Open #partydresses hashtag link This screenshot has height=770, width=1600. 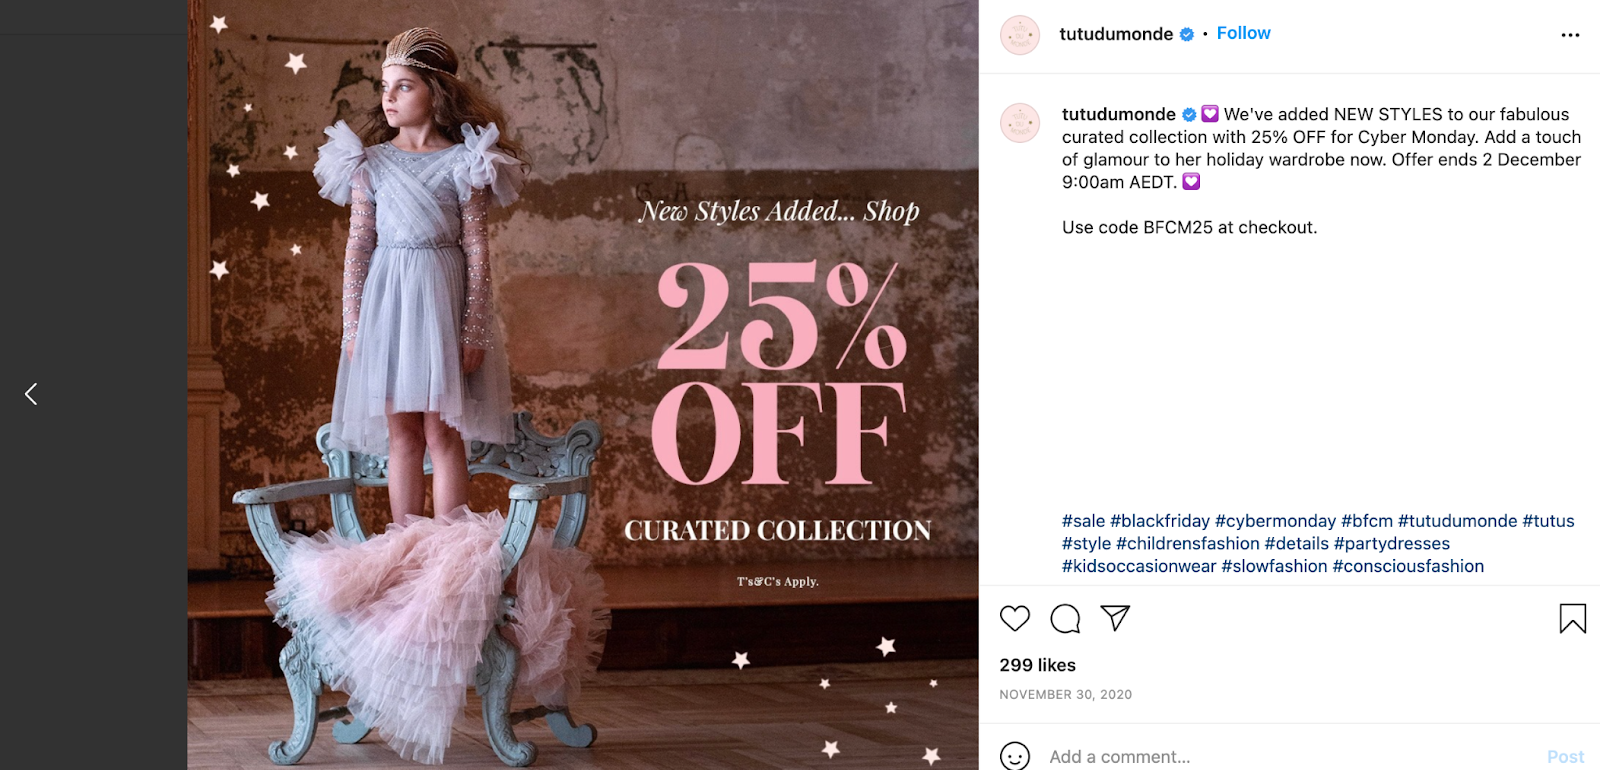(1392, 544)
